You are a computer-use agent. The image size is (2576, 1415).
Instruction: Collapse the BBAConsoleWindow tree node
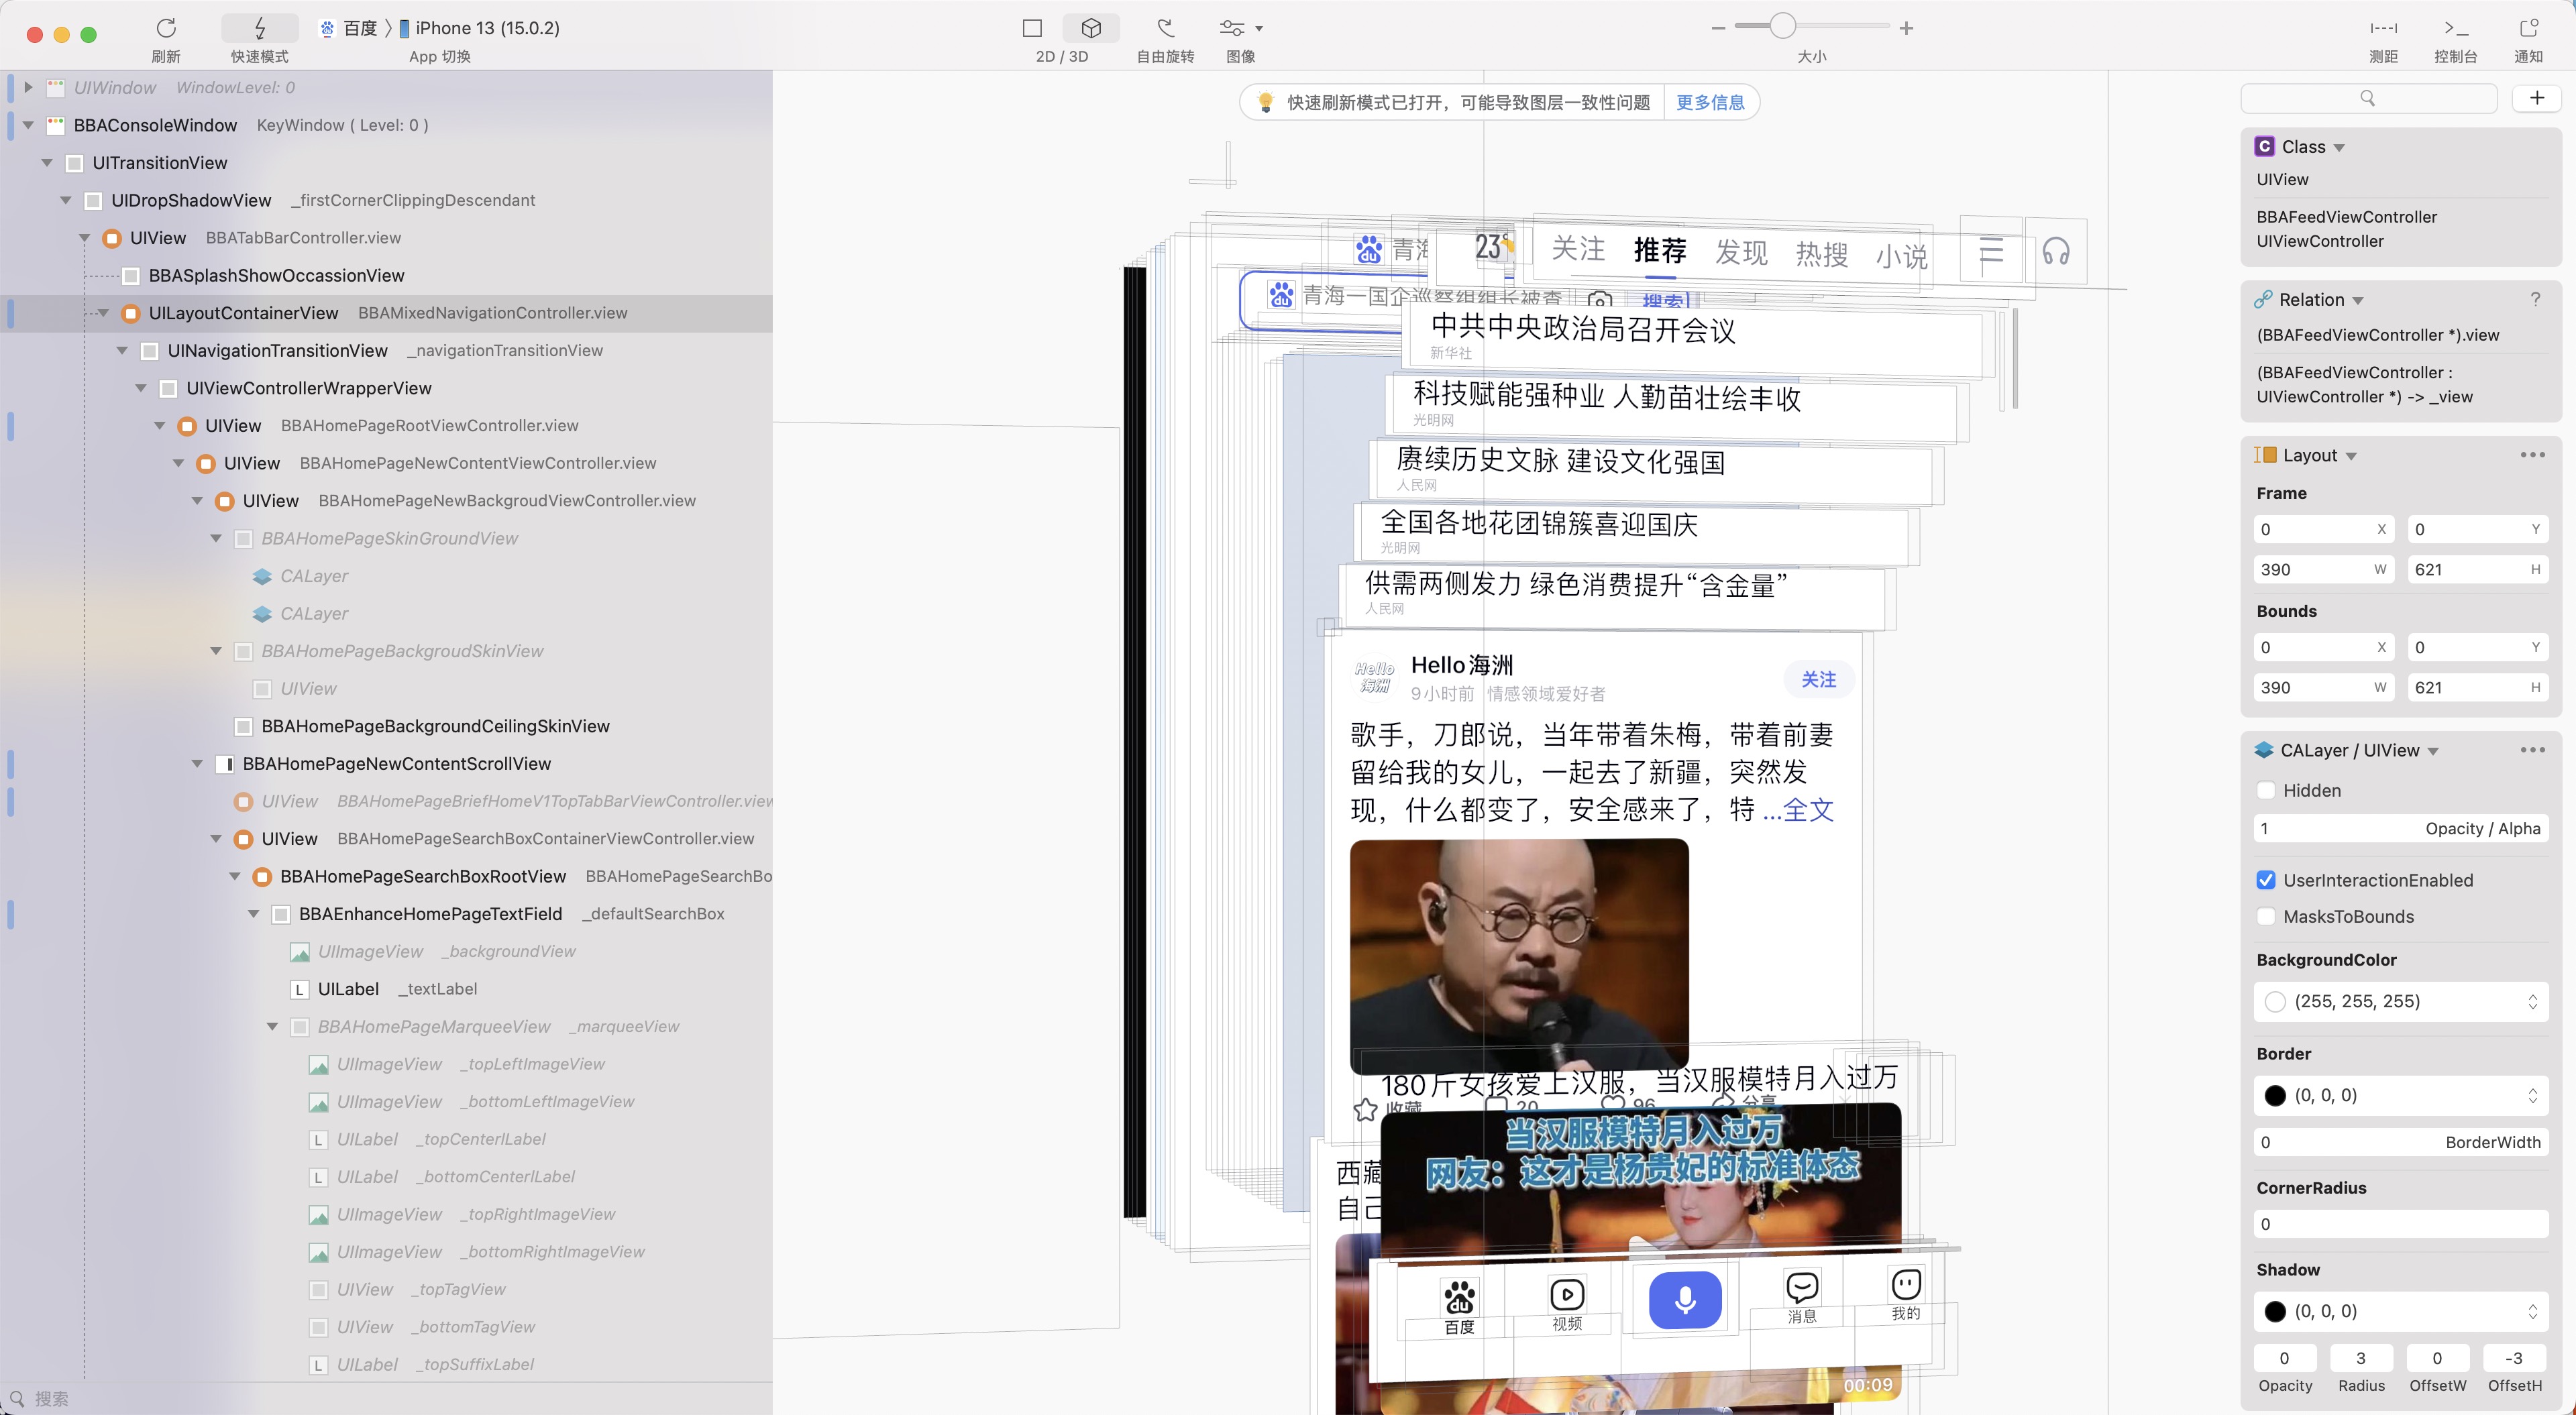(28, 125)
